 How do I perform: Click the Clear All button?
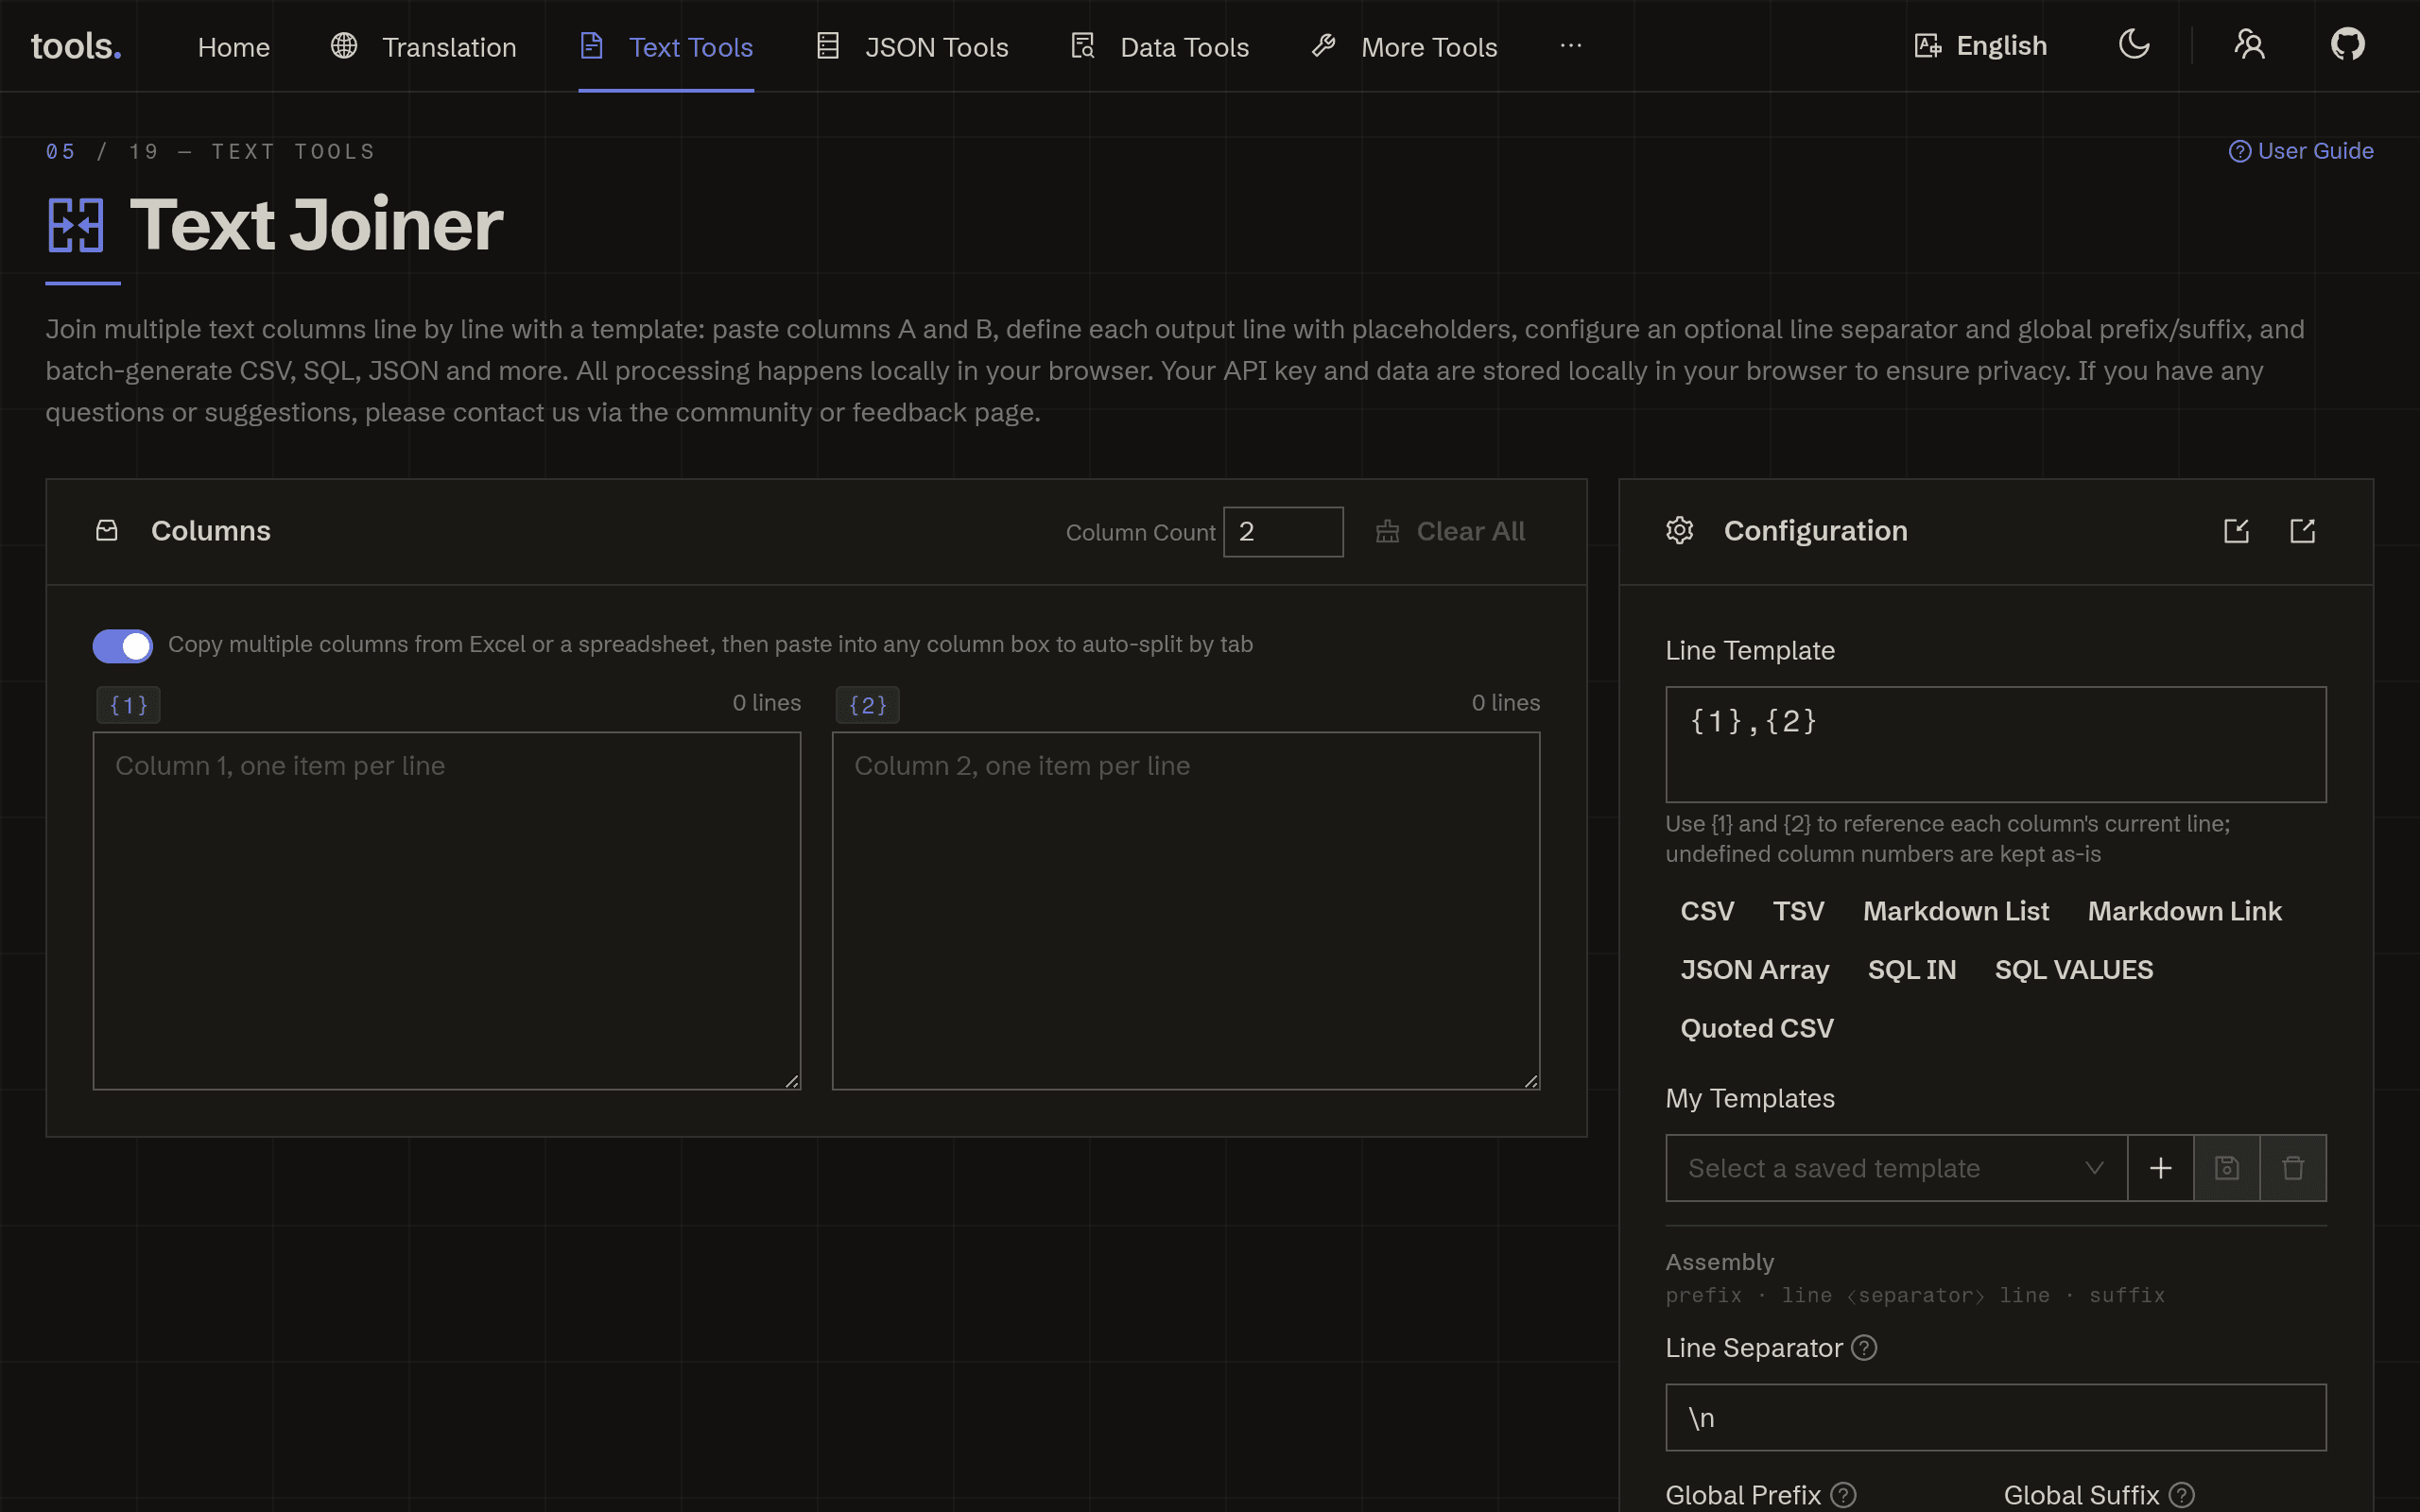[1450, 531]
